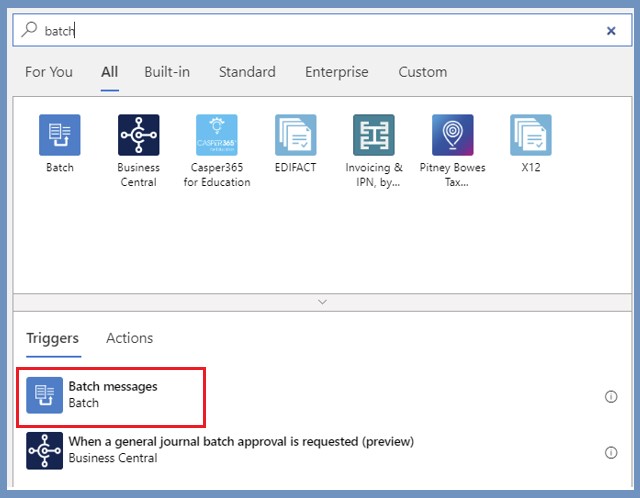Show info for Batch messages trigger

point(611,396)
